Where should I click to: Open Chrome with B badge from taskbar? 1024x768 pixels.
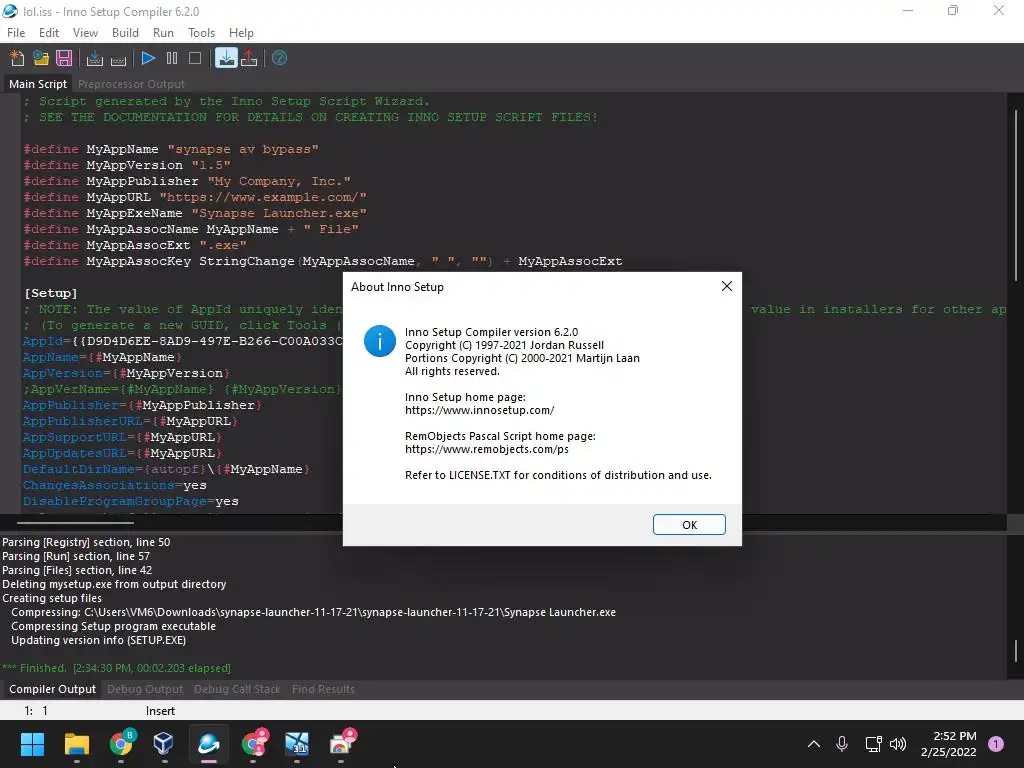tap(121, 744)
